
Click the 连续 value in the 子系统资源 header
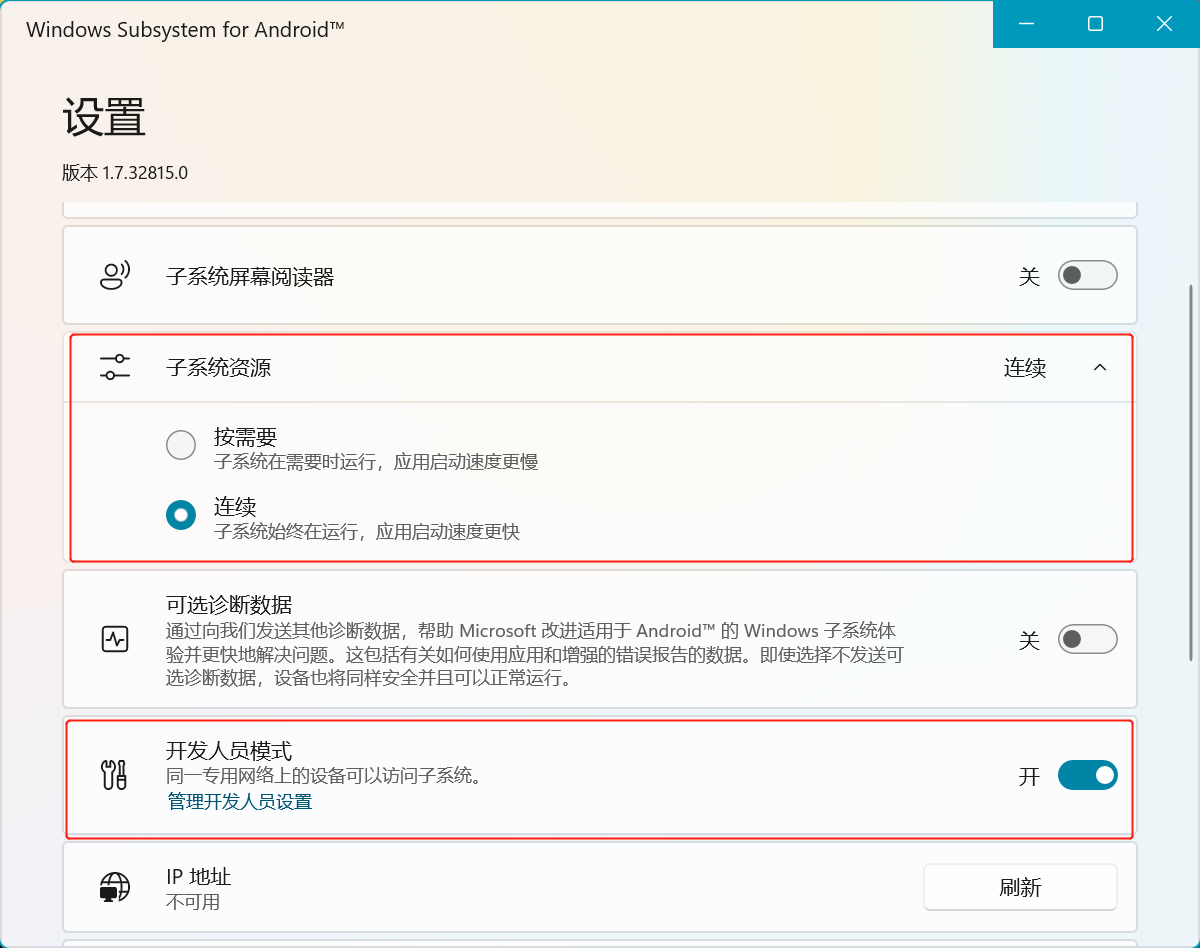tap(1025, 368)
